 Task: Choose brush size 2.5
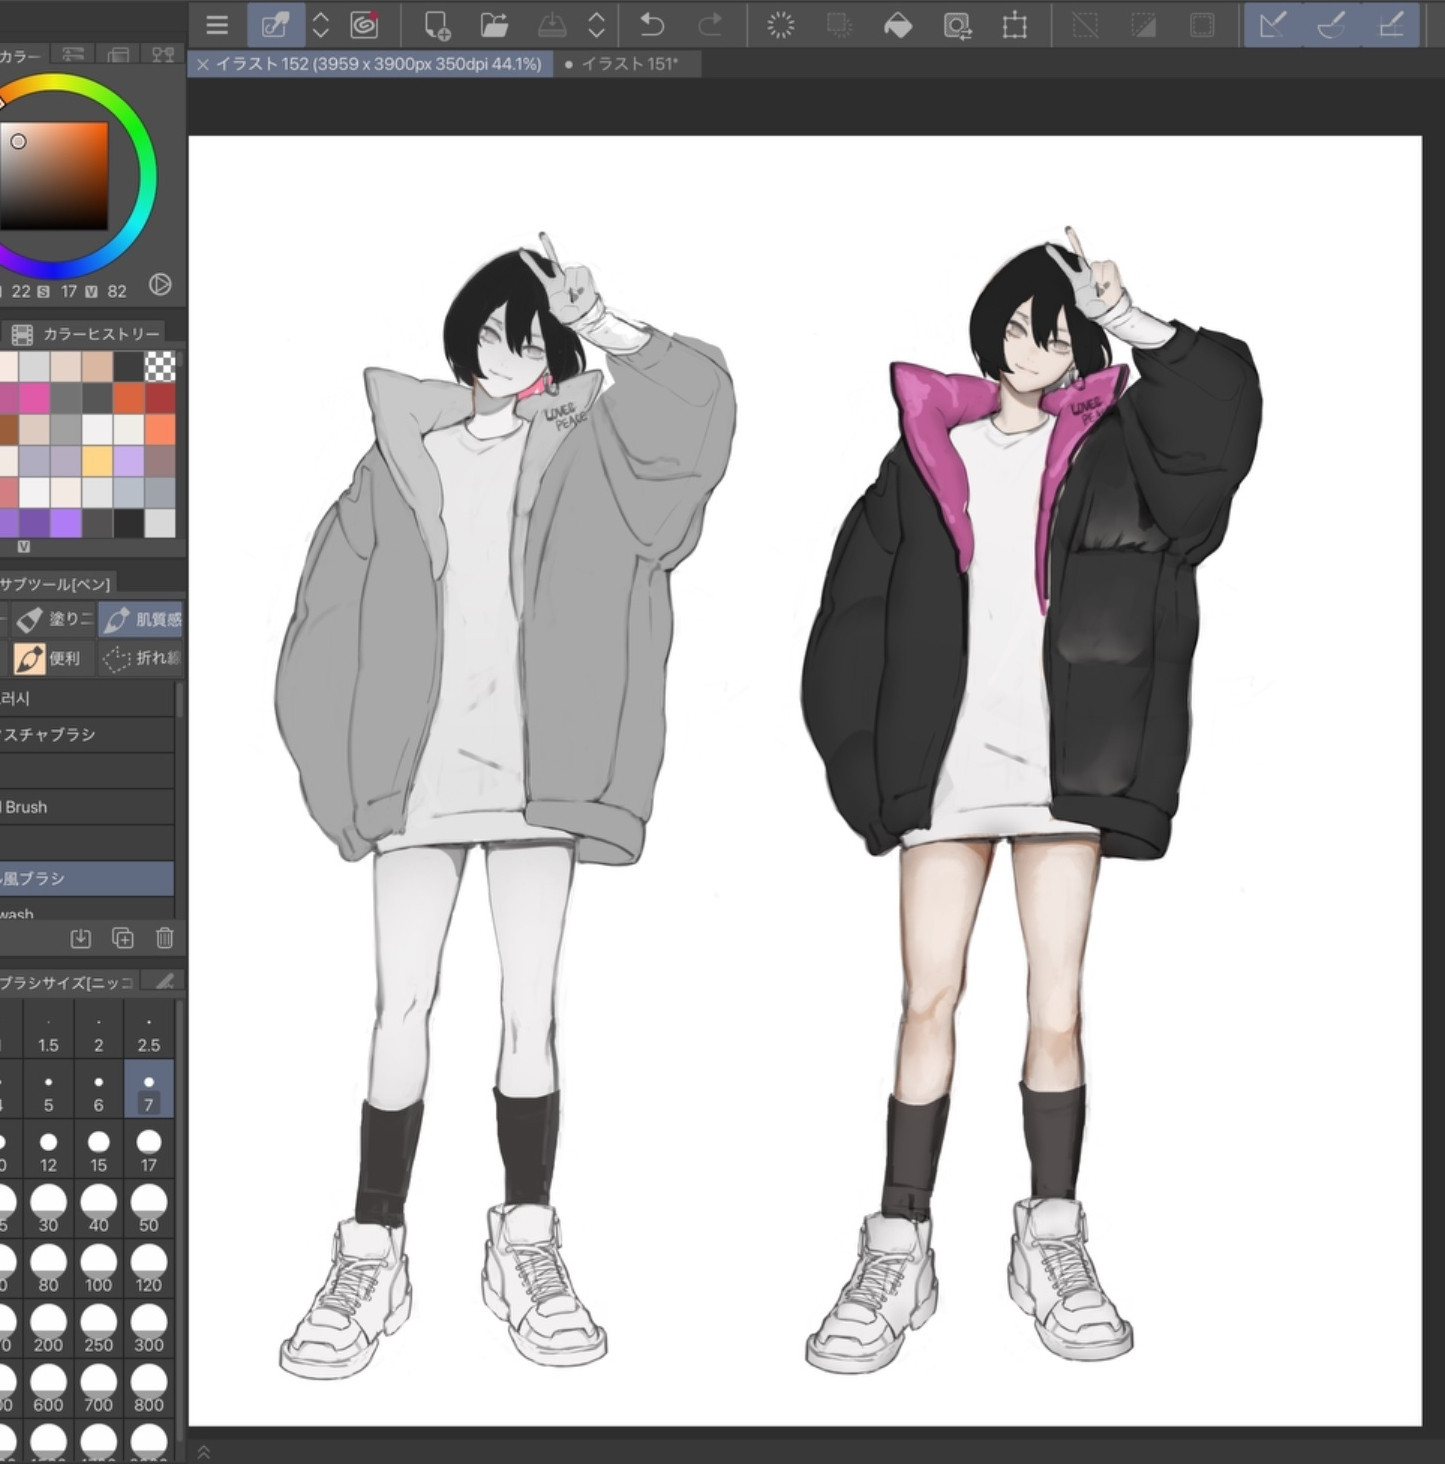tap(149, 1030)
